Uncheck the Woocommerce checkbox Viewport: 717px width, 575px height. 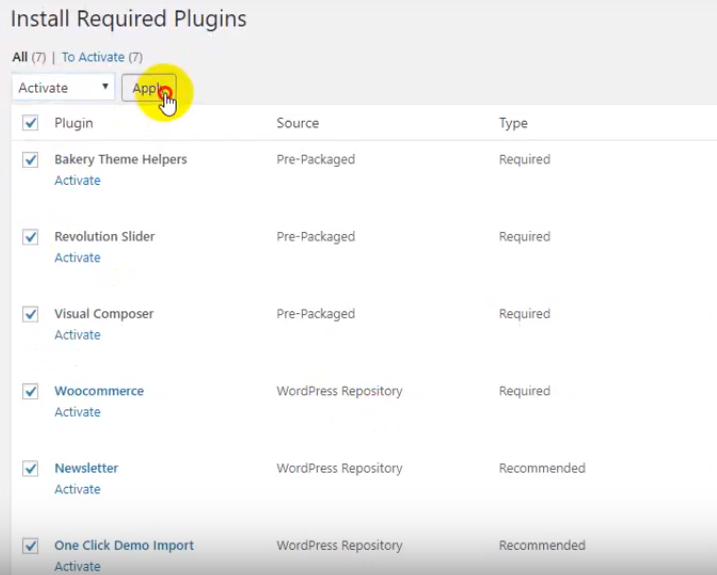30,391
